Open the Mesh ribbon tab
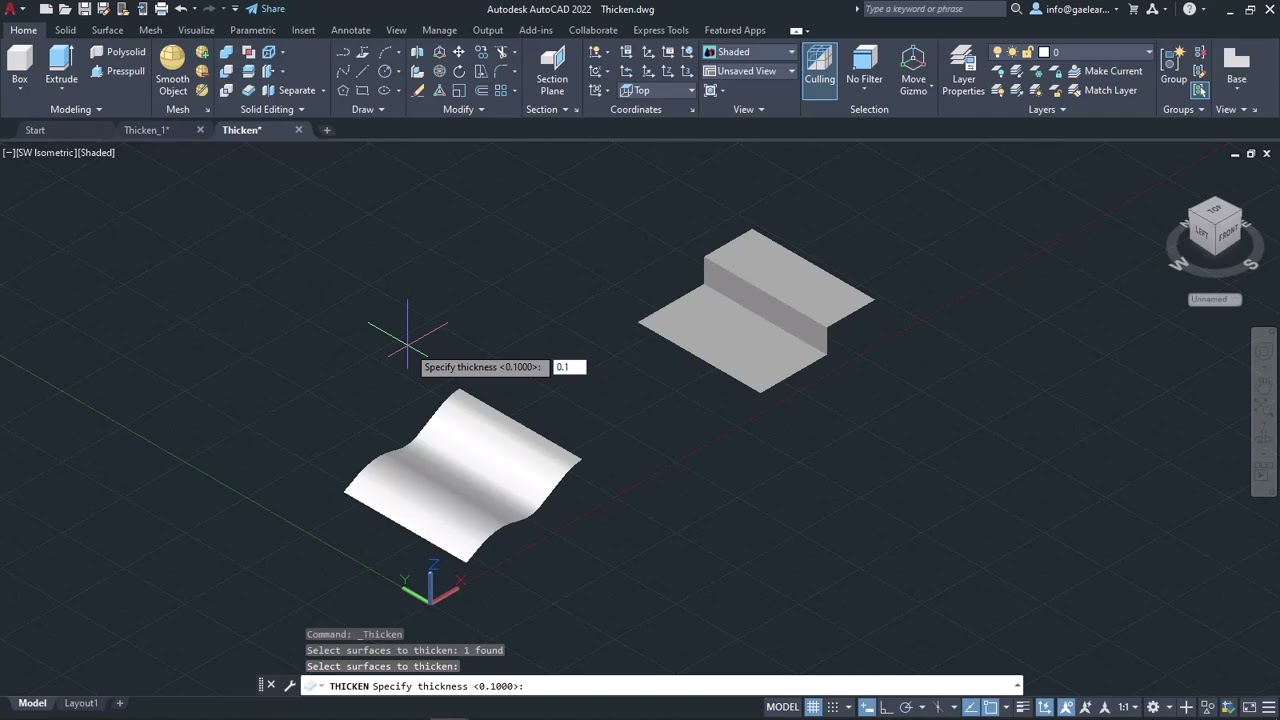The width and height of the screenshot is (1280, 720). click(150, 30)
